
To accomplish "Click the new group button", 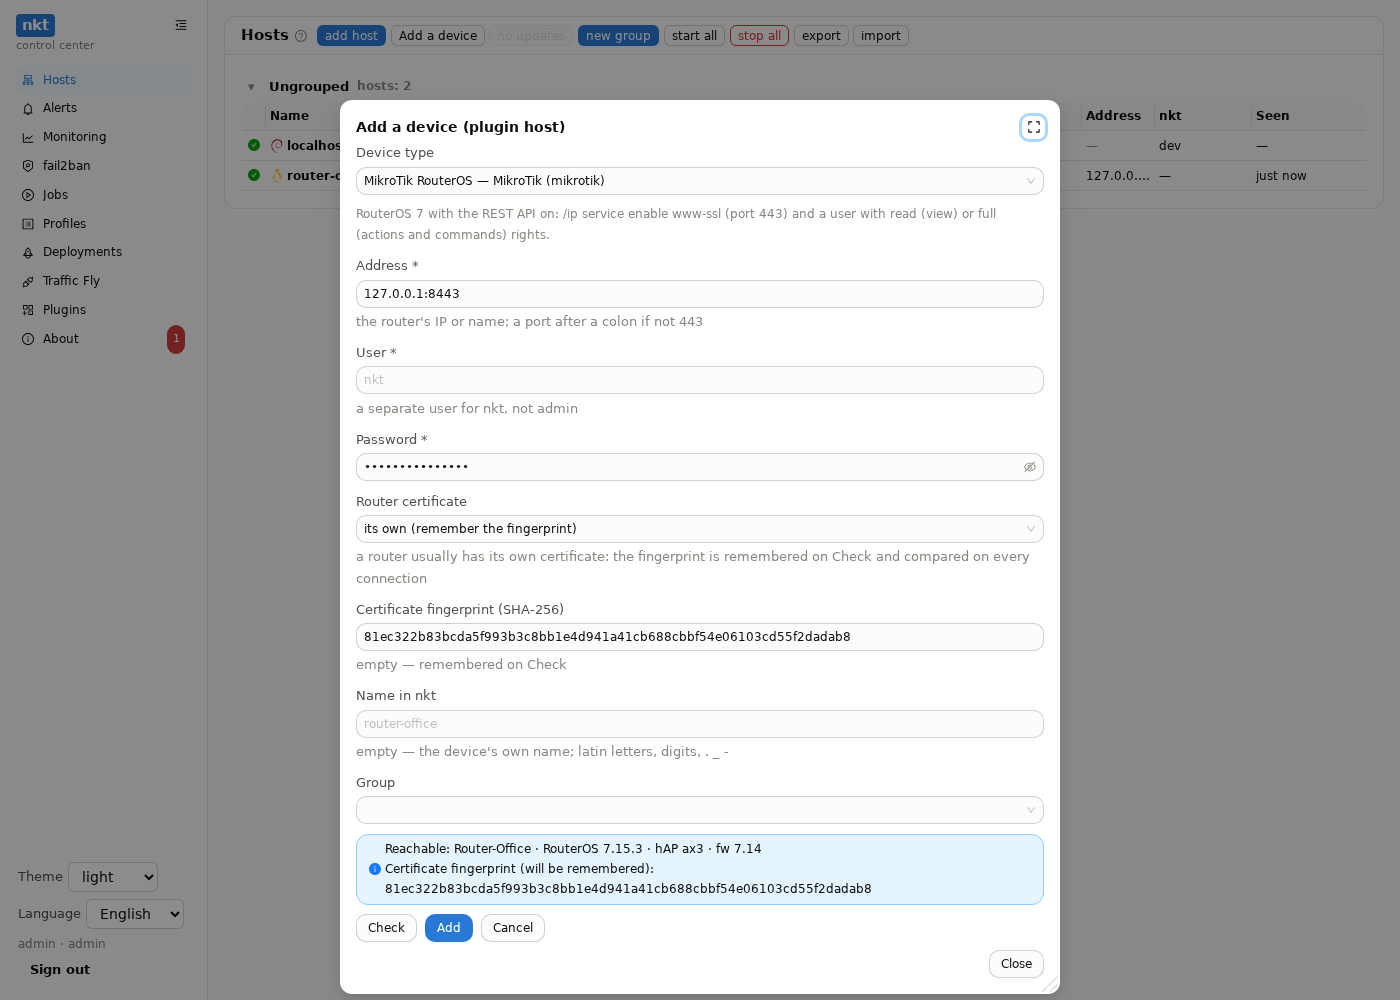I will tap(618, 36).
